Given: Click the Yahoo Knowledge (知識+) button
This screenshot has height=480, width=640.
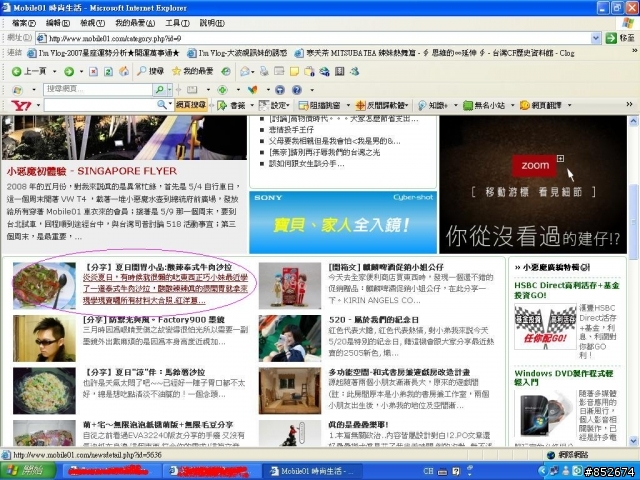Looking at the screenshot, I should coord(433,105).
